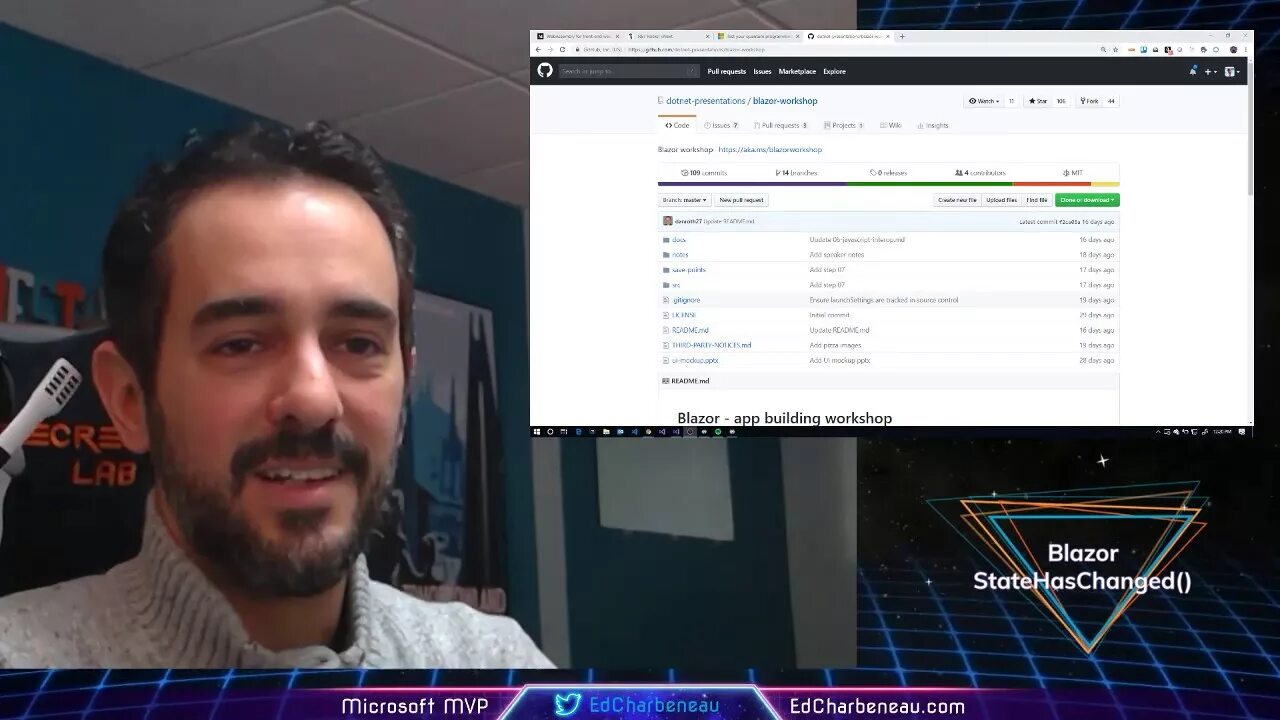Select the repository Issues tab with count 7
The image size is (1280, 720).
[721, 125]
